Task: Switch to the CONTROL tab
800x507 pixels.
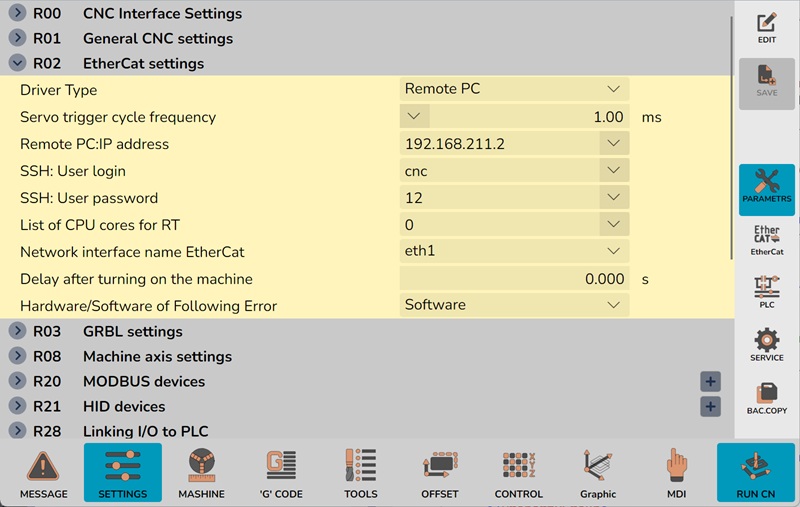Action: click(518, 472)
